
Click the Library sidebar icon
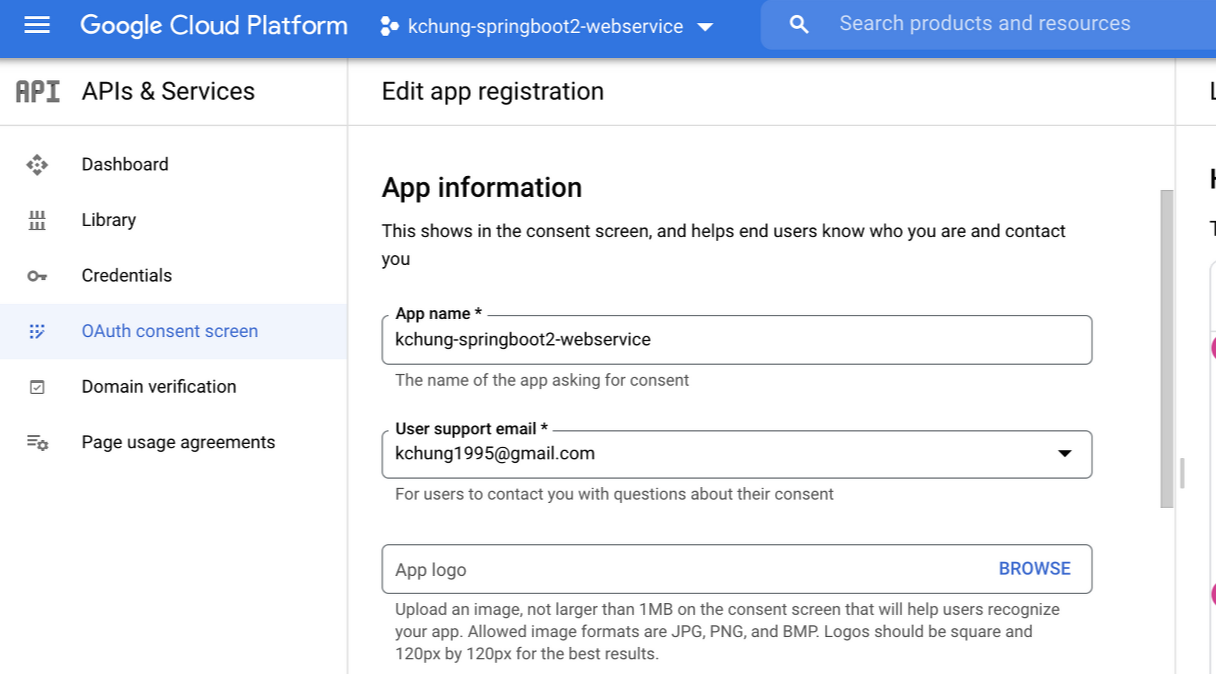[37, 220]
